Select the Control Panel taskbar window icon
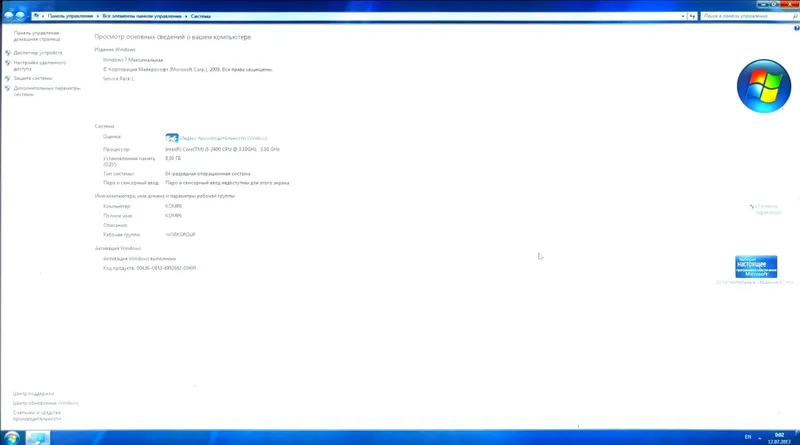800x445 pixels. pos(38,438)
